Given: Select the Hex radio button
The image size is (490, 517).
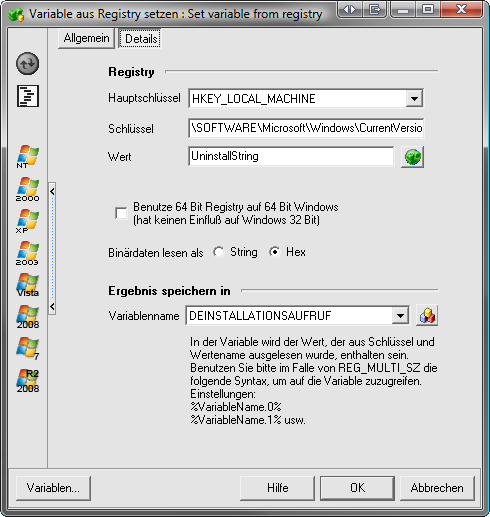Looking at the screenshot, I should [x=275, y=252].
